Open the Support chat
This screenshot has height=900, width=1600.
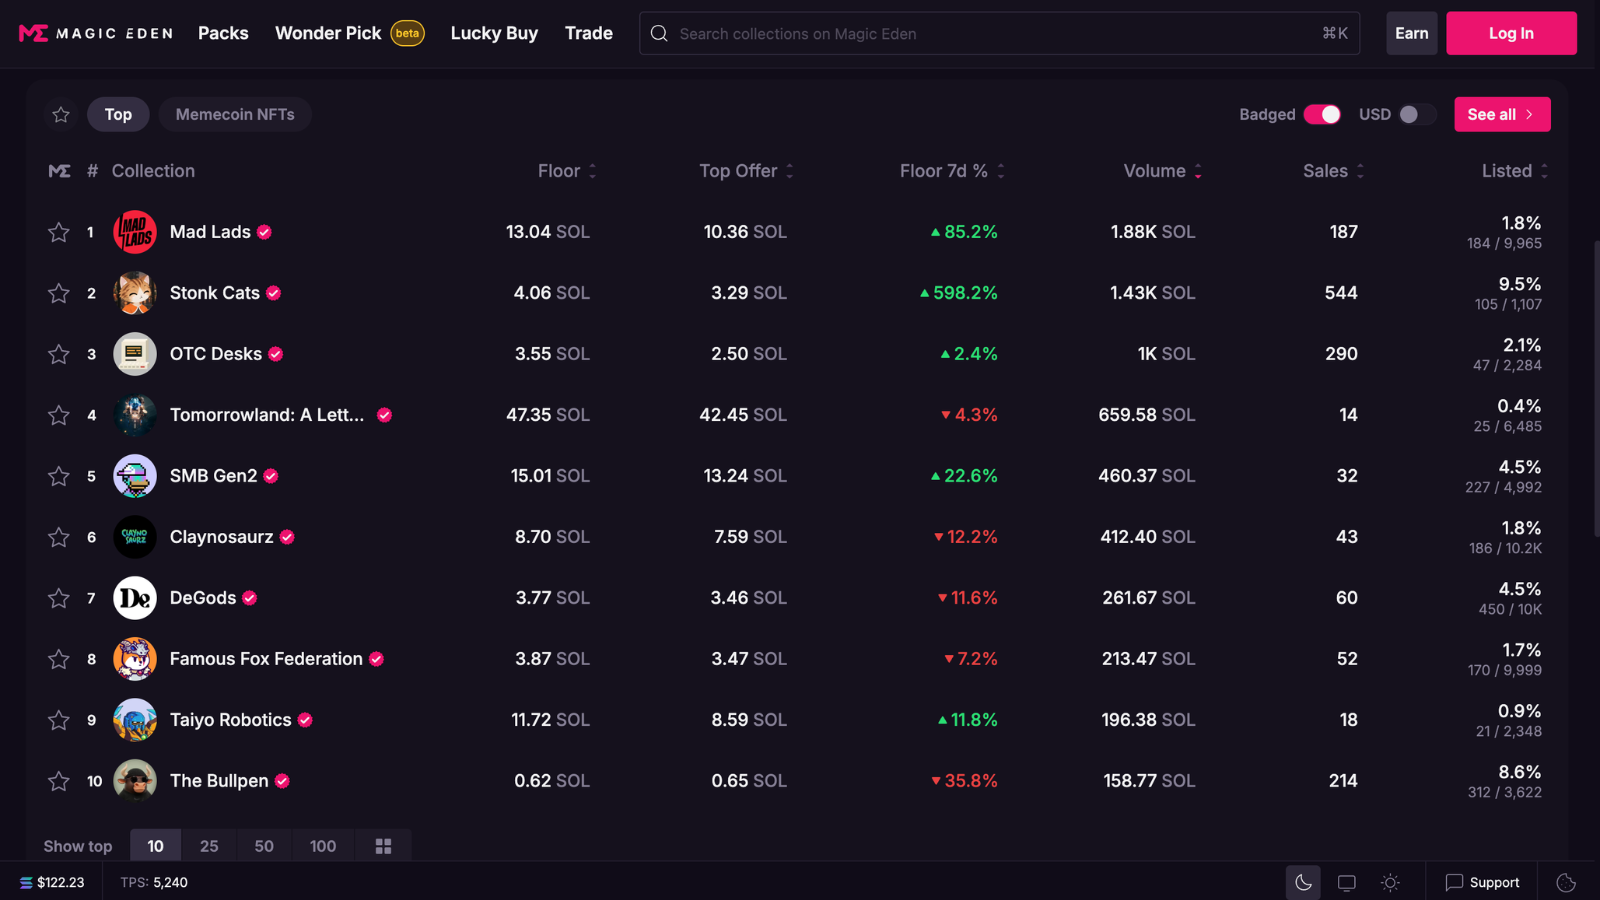(1482, 882)
